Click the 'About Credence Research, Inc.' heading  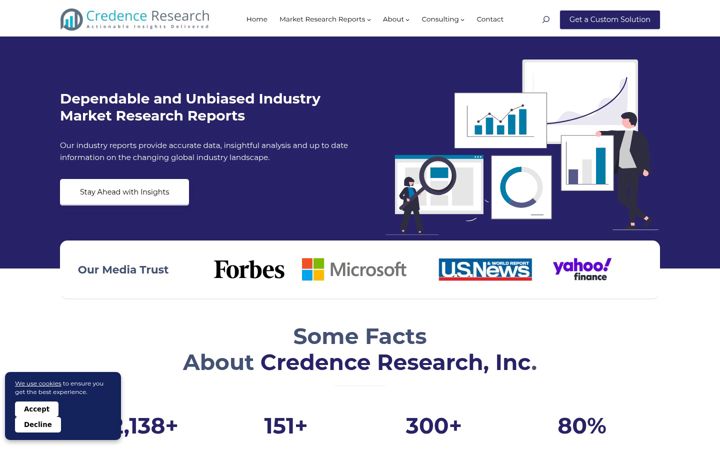(360, 362)
